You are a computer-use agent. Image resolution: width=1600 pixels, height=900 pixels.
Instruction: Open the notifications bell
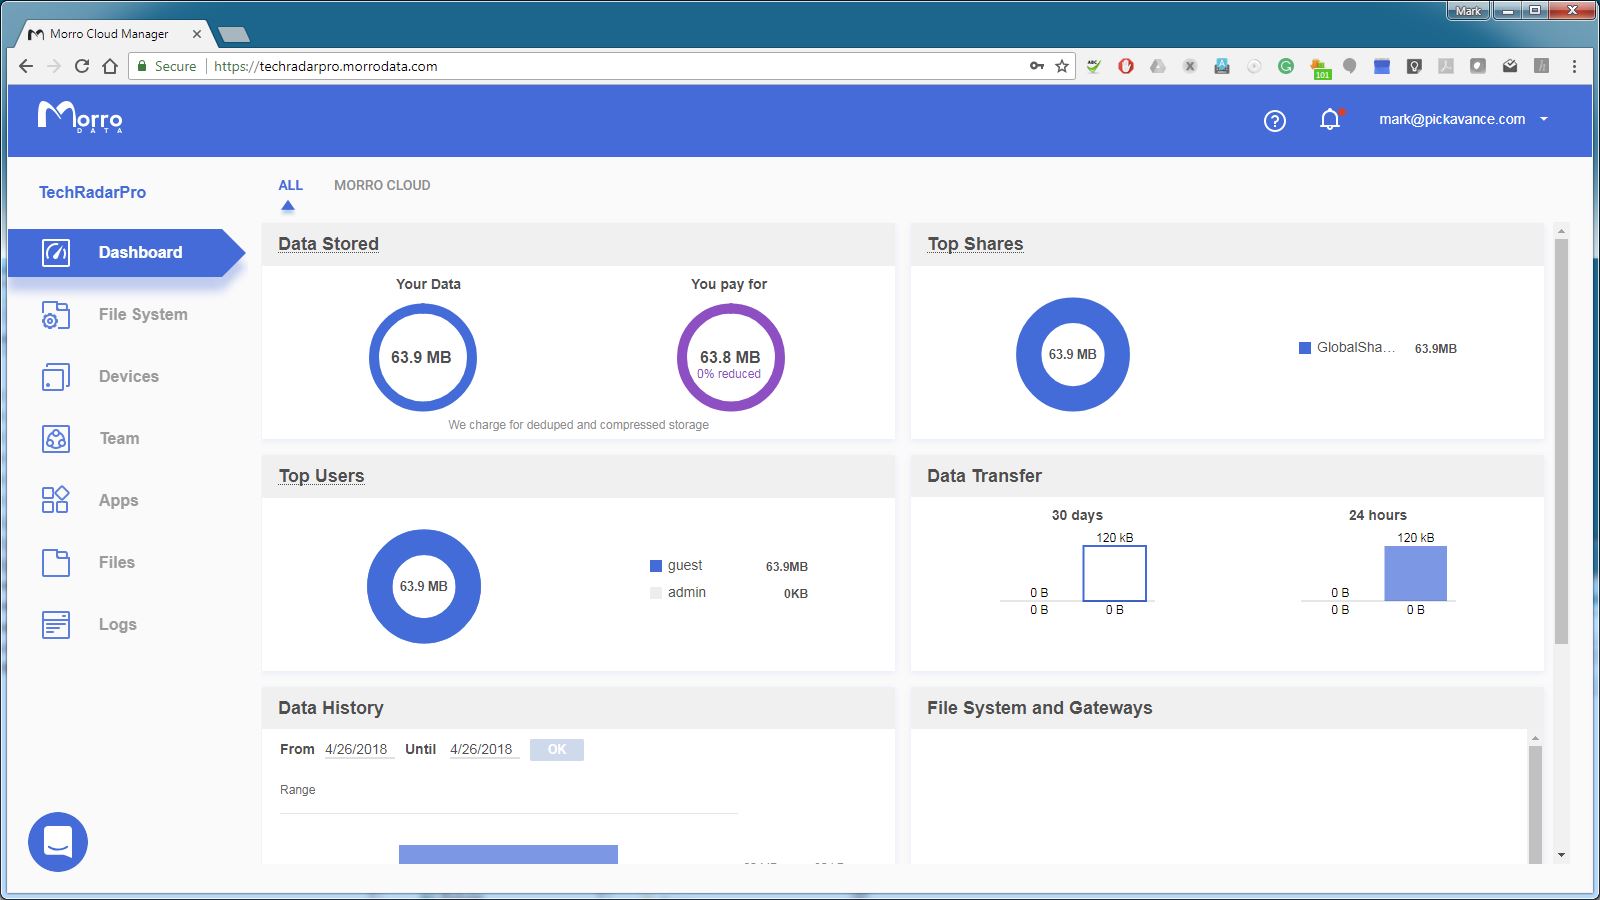(1330, 120)
